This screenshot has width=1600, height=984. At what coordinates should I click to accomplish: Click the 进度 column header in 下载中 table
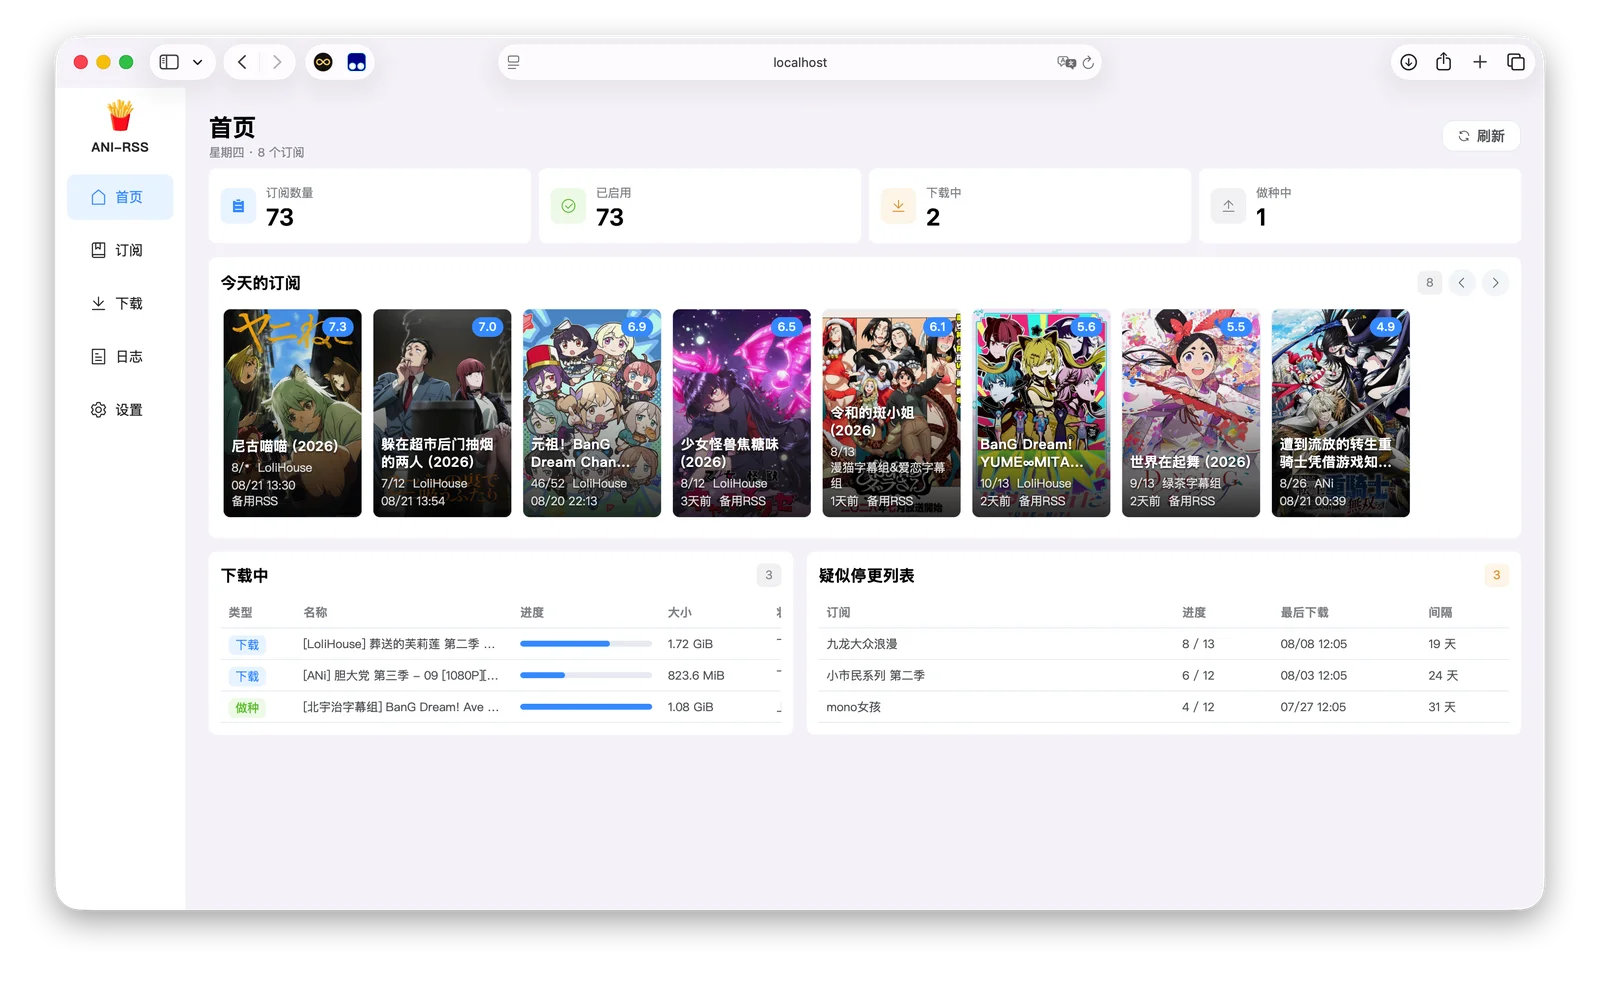coord(532,612)
